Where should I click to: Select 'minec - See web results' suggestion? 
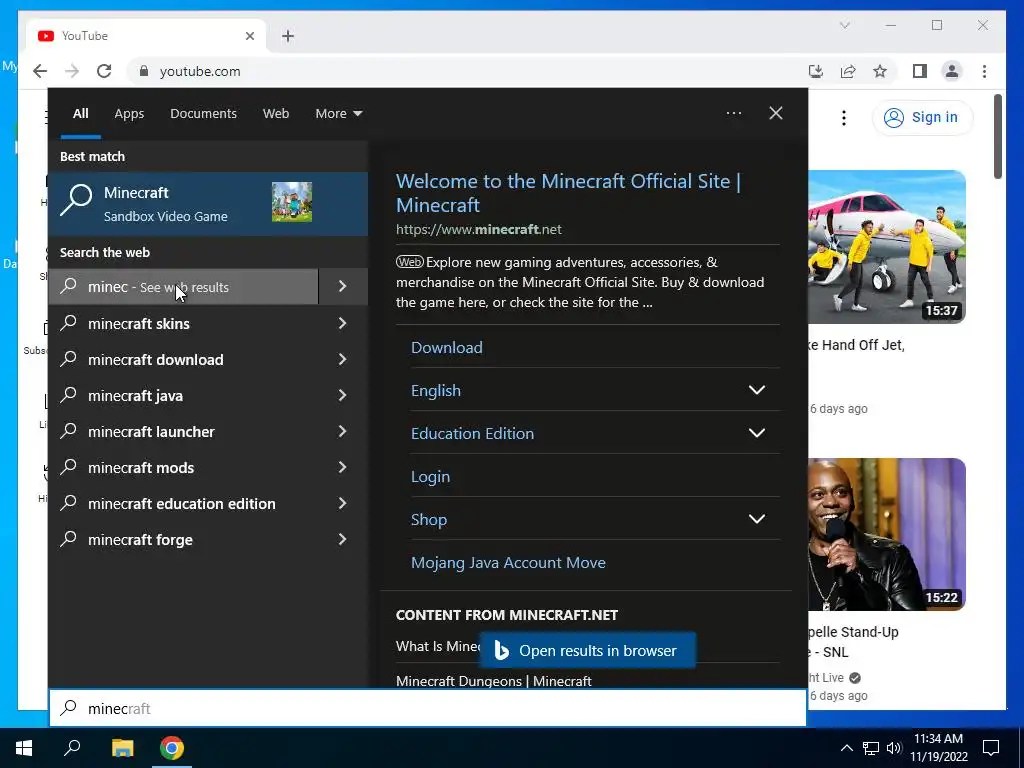[x=183, y=287]
